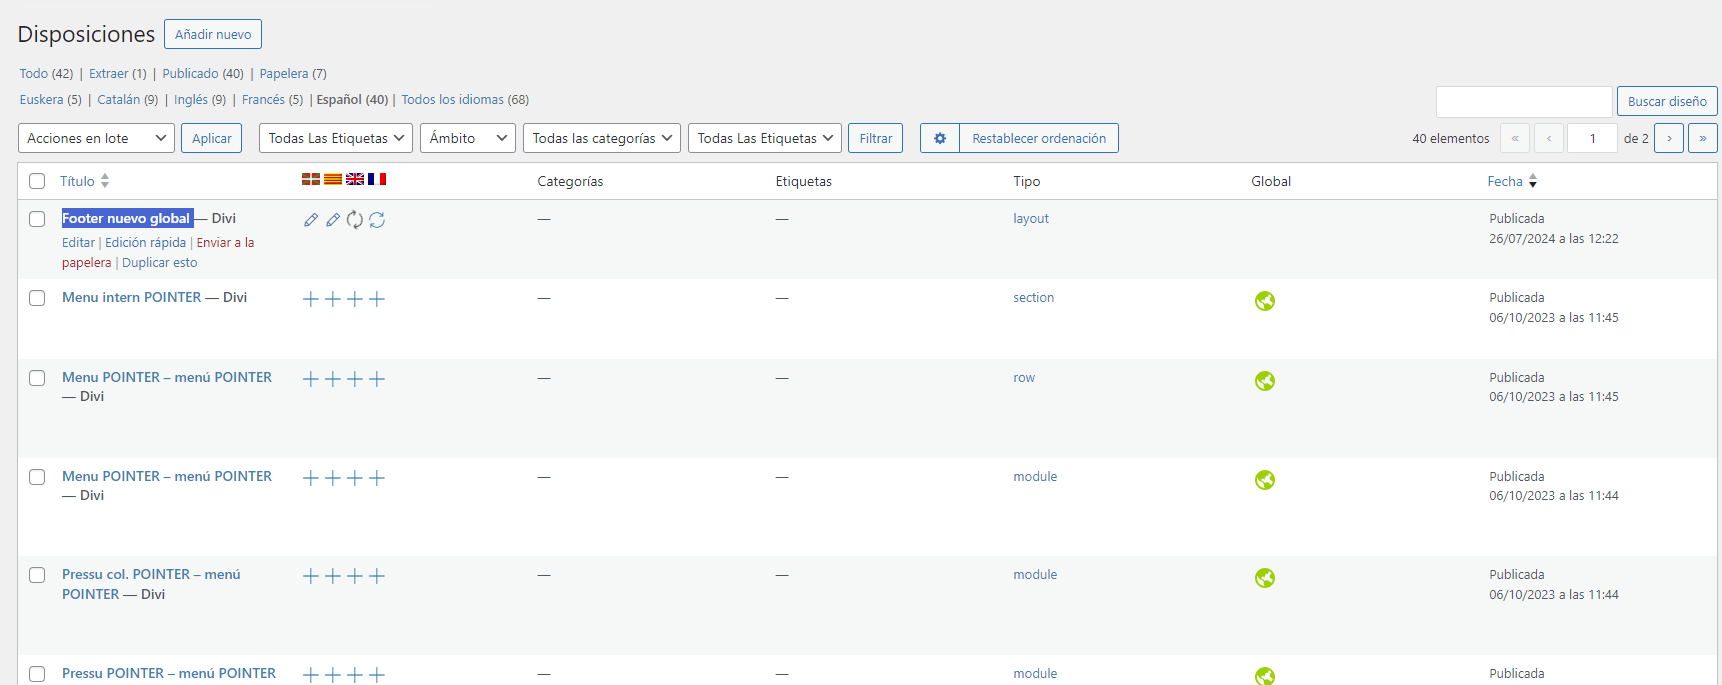Image resolution: width=1722 pixels, height=685 pixels.
Task: Select the Footer nuevo global row checkbox
Action: click(37, 219)
